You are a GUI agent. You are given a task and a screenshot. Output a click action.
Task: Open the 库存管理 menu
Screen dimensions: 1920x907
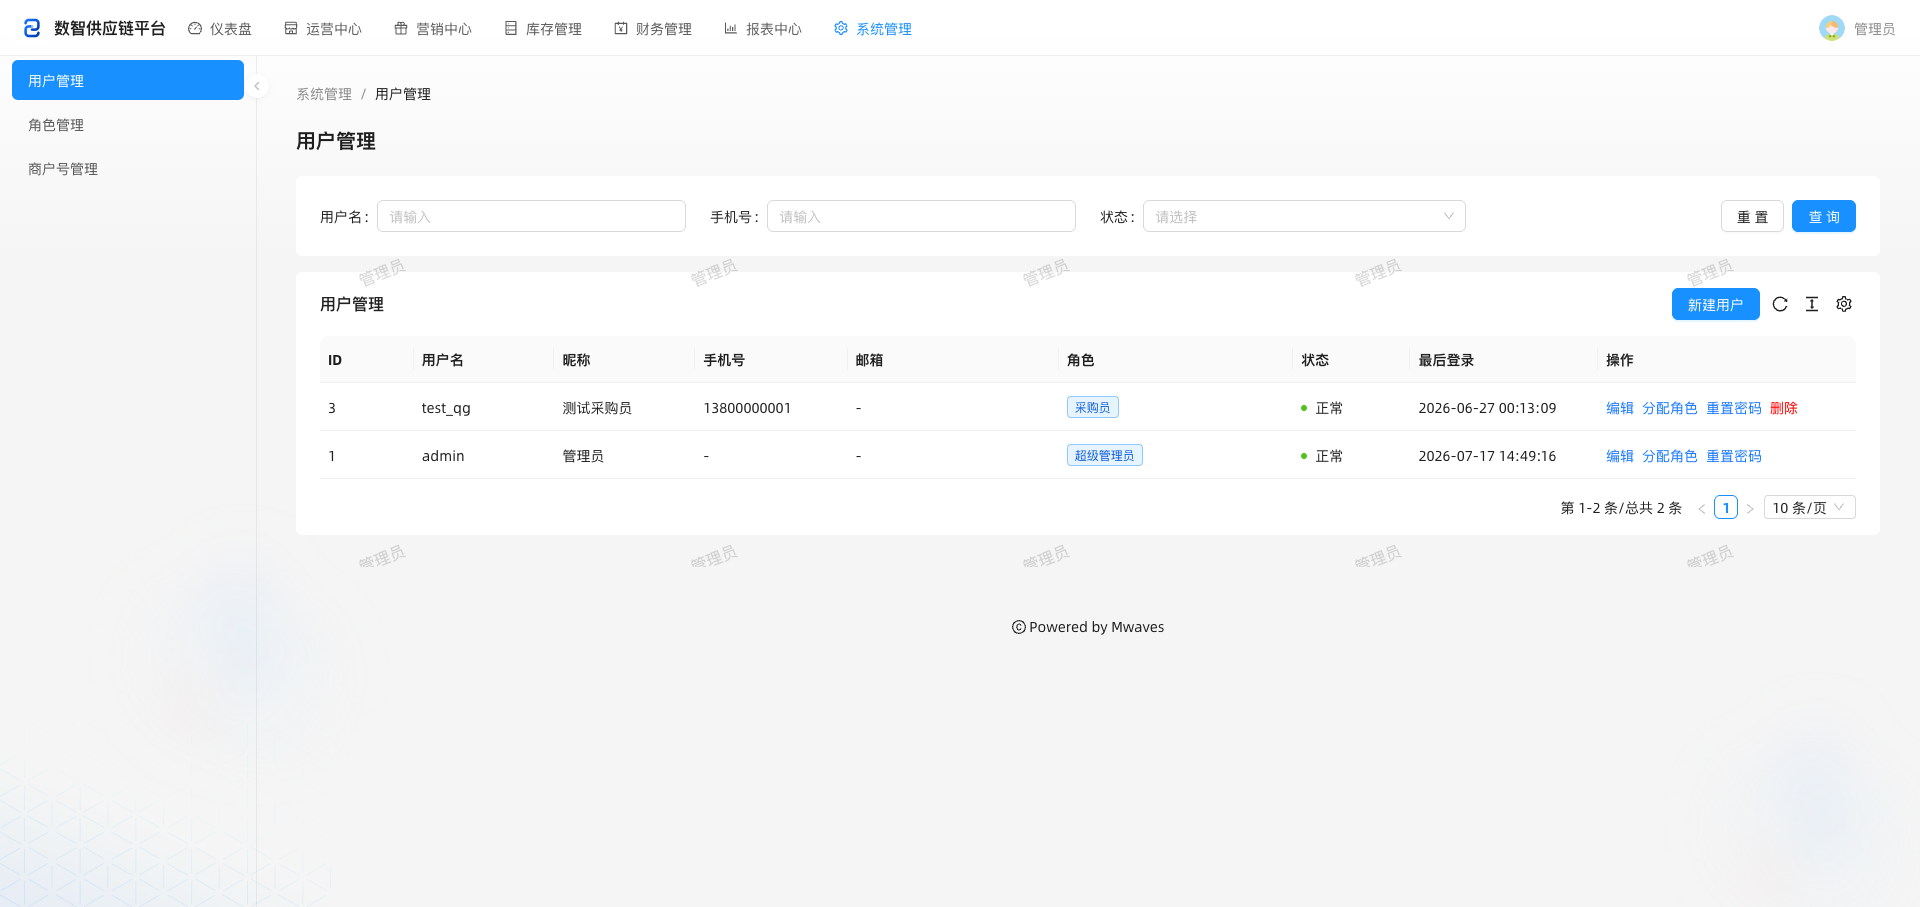point(543,29)
